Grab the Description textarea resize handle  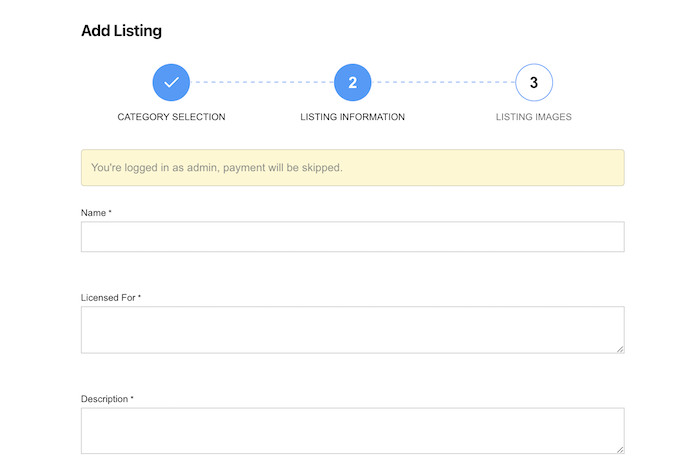click(620, 450)
